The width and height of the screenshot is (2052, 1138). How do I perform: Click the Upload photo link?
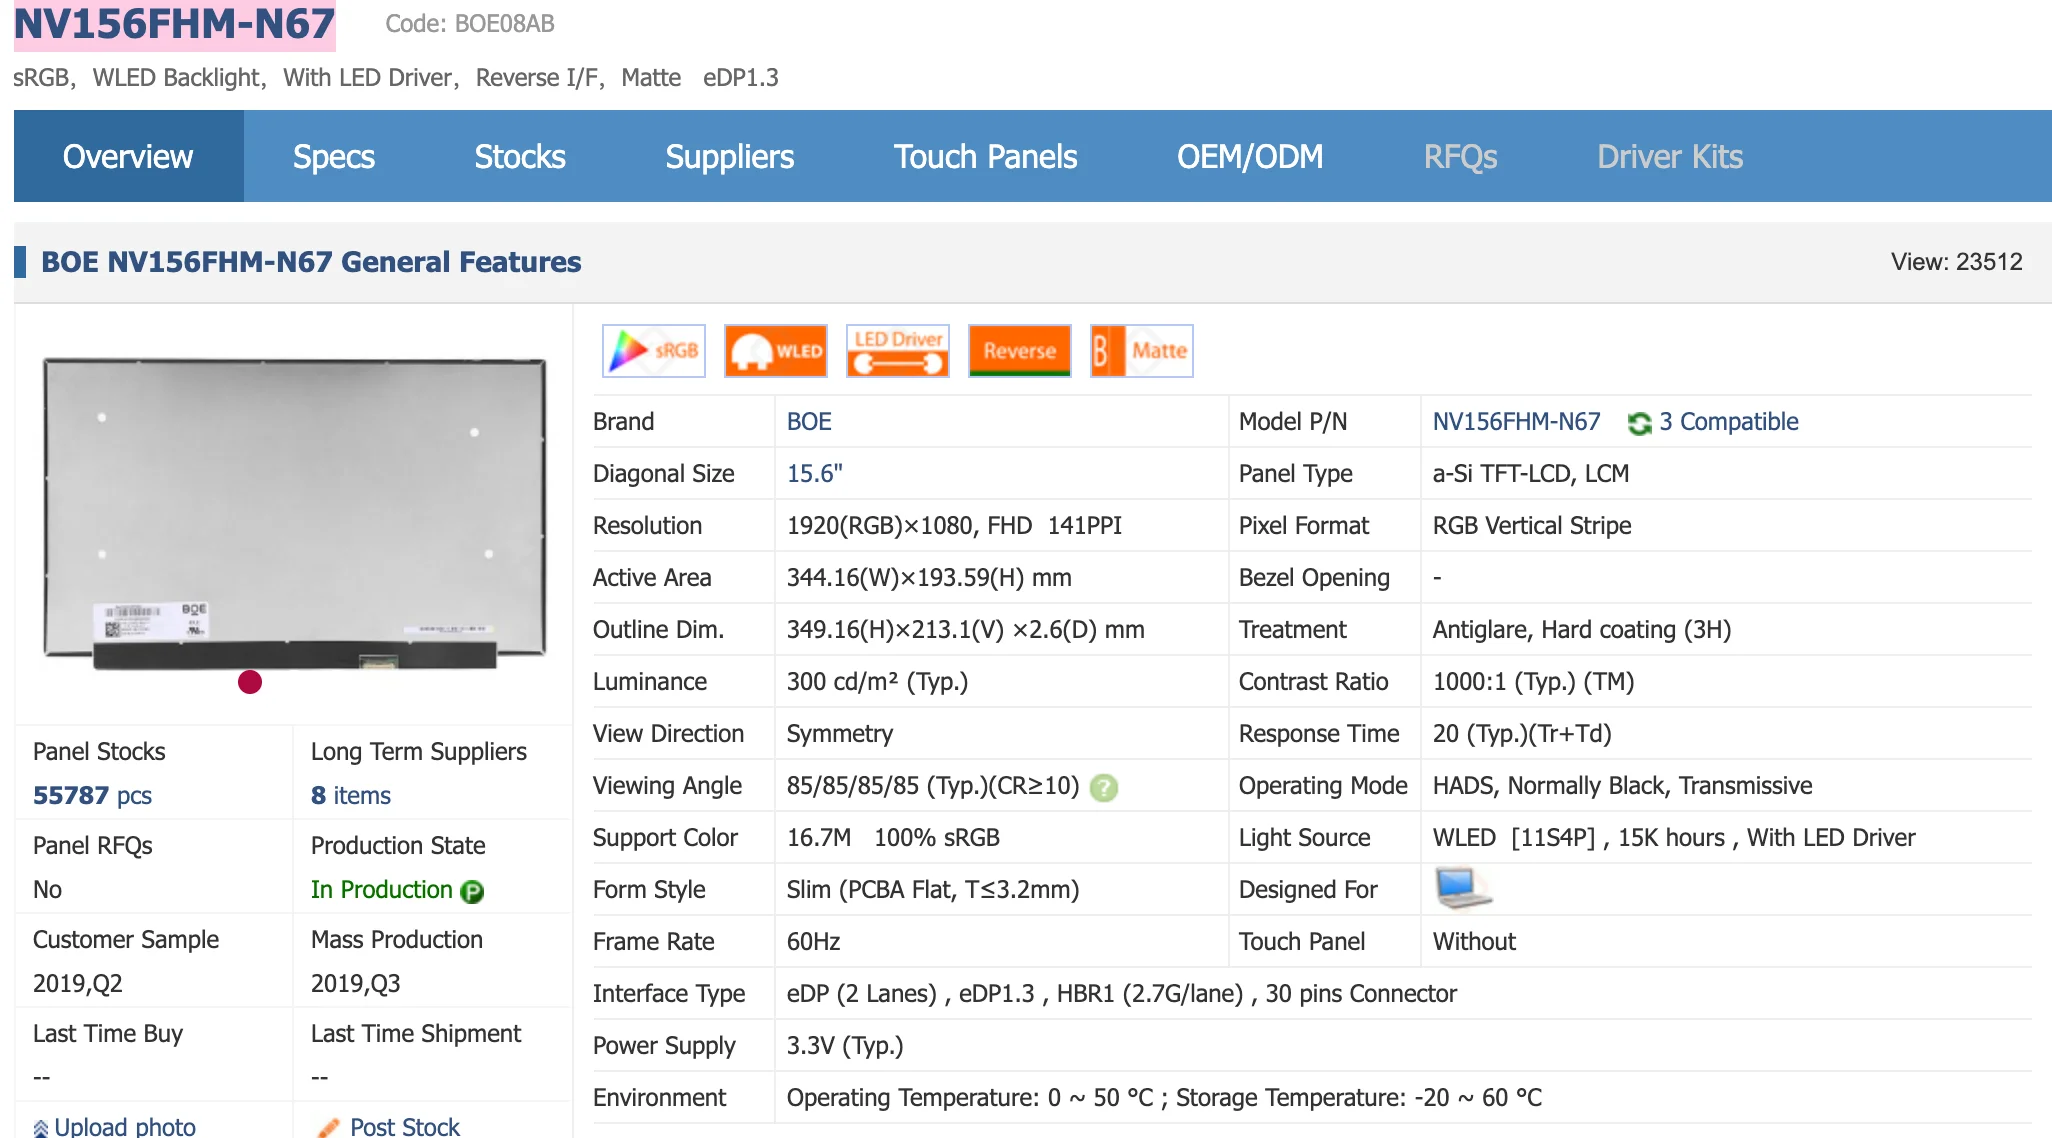click(125, 1127)
